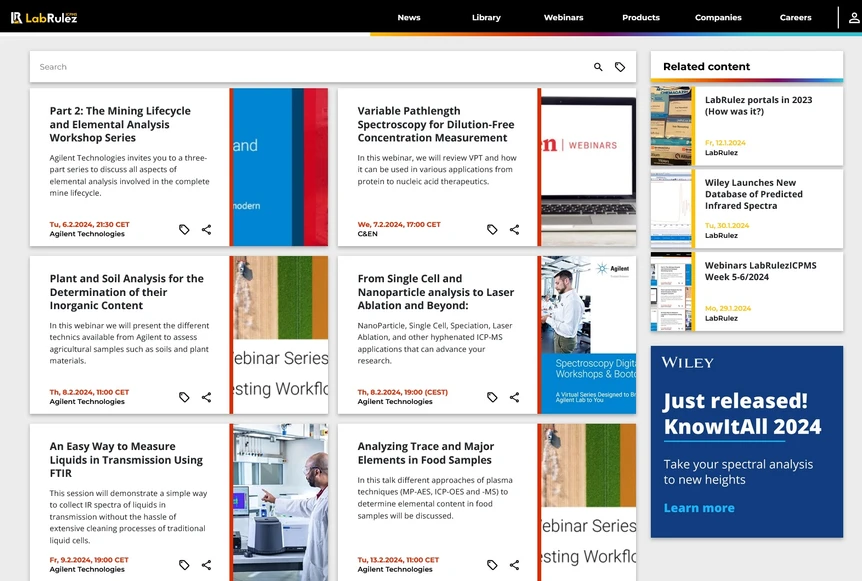
Task: Share the Measure Liquids FTIR webinar
Action: 206,565
